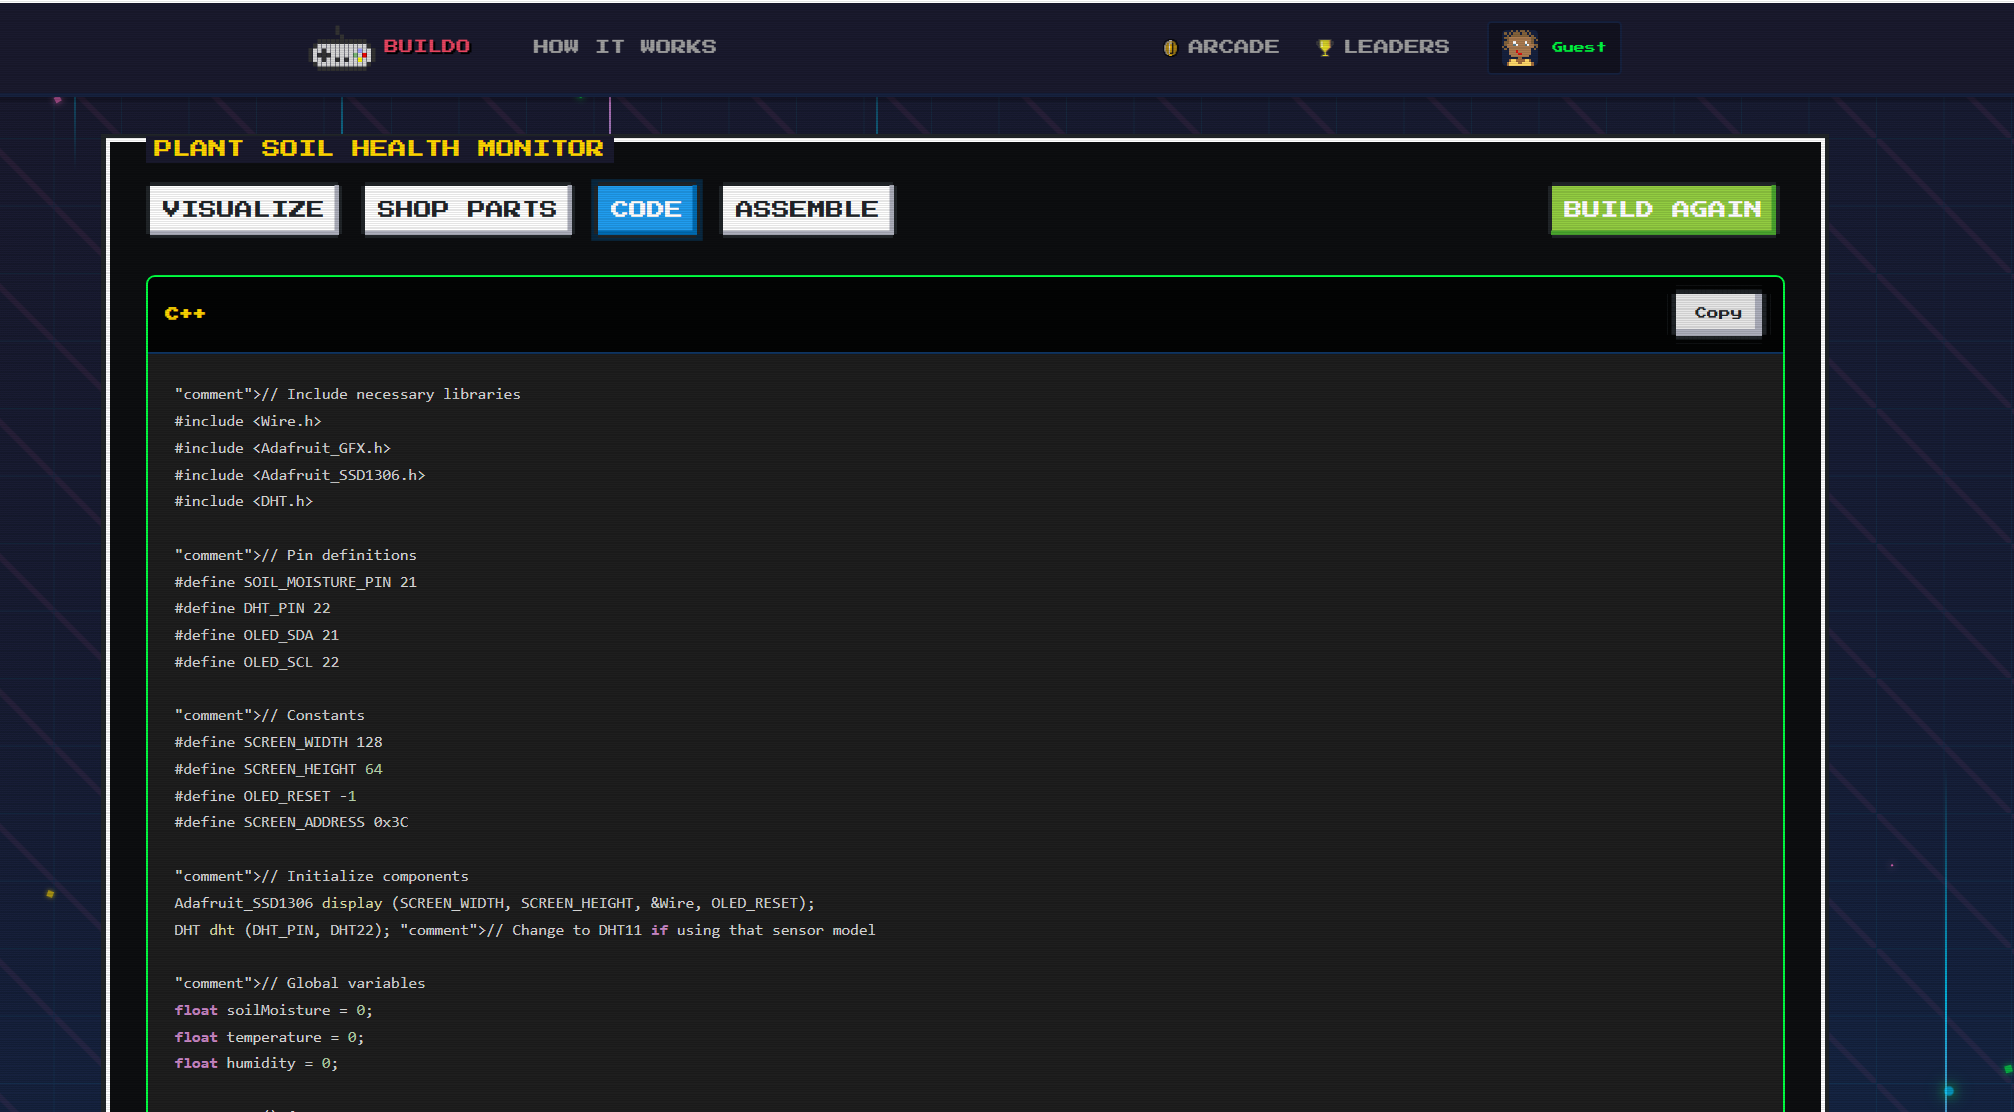Copy the C++ code to clipboard
This screenshot has width=2014, height=1112.
[1717, 313]
